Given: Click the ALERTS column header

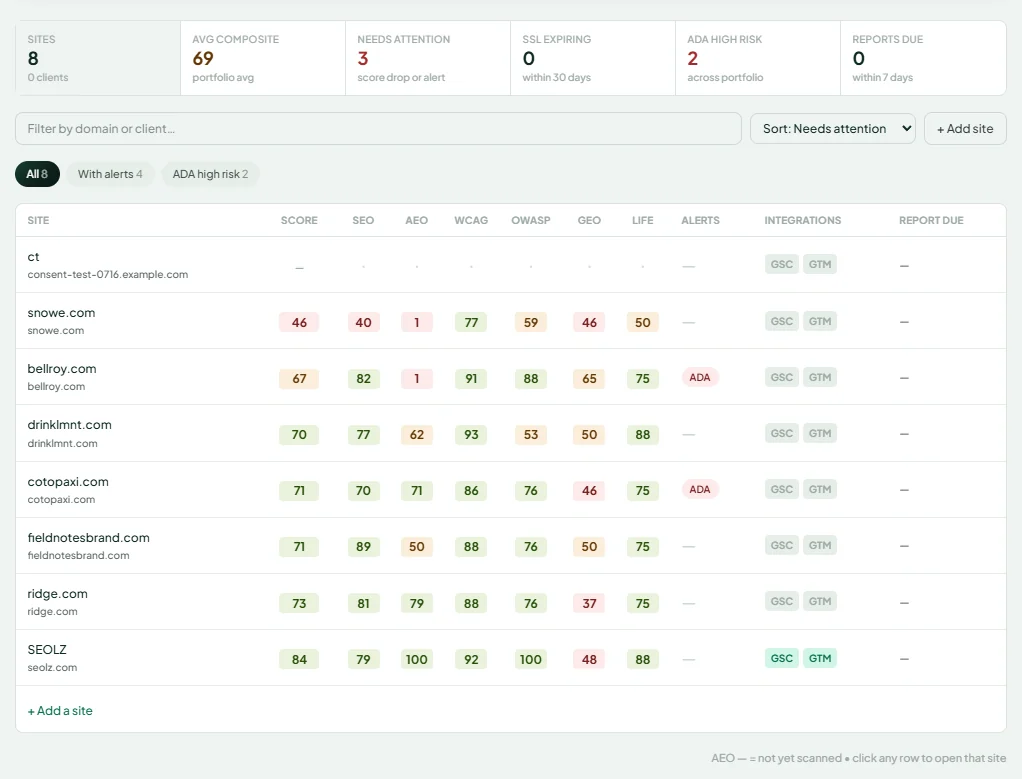Looking at the screenshot, I should (701, 220).
